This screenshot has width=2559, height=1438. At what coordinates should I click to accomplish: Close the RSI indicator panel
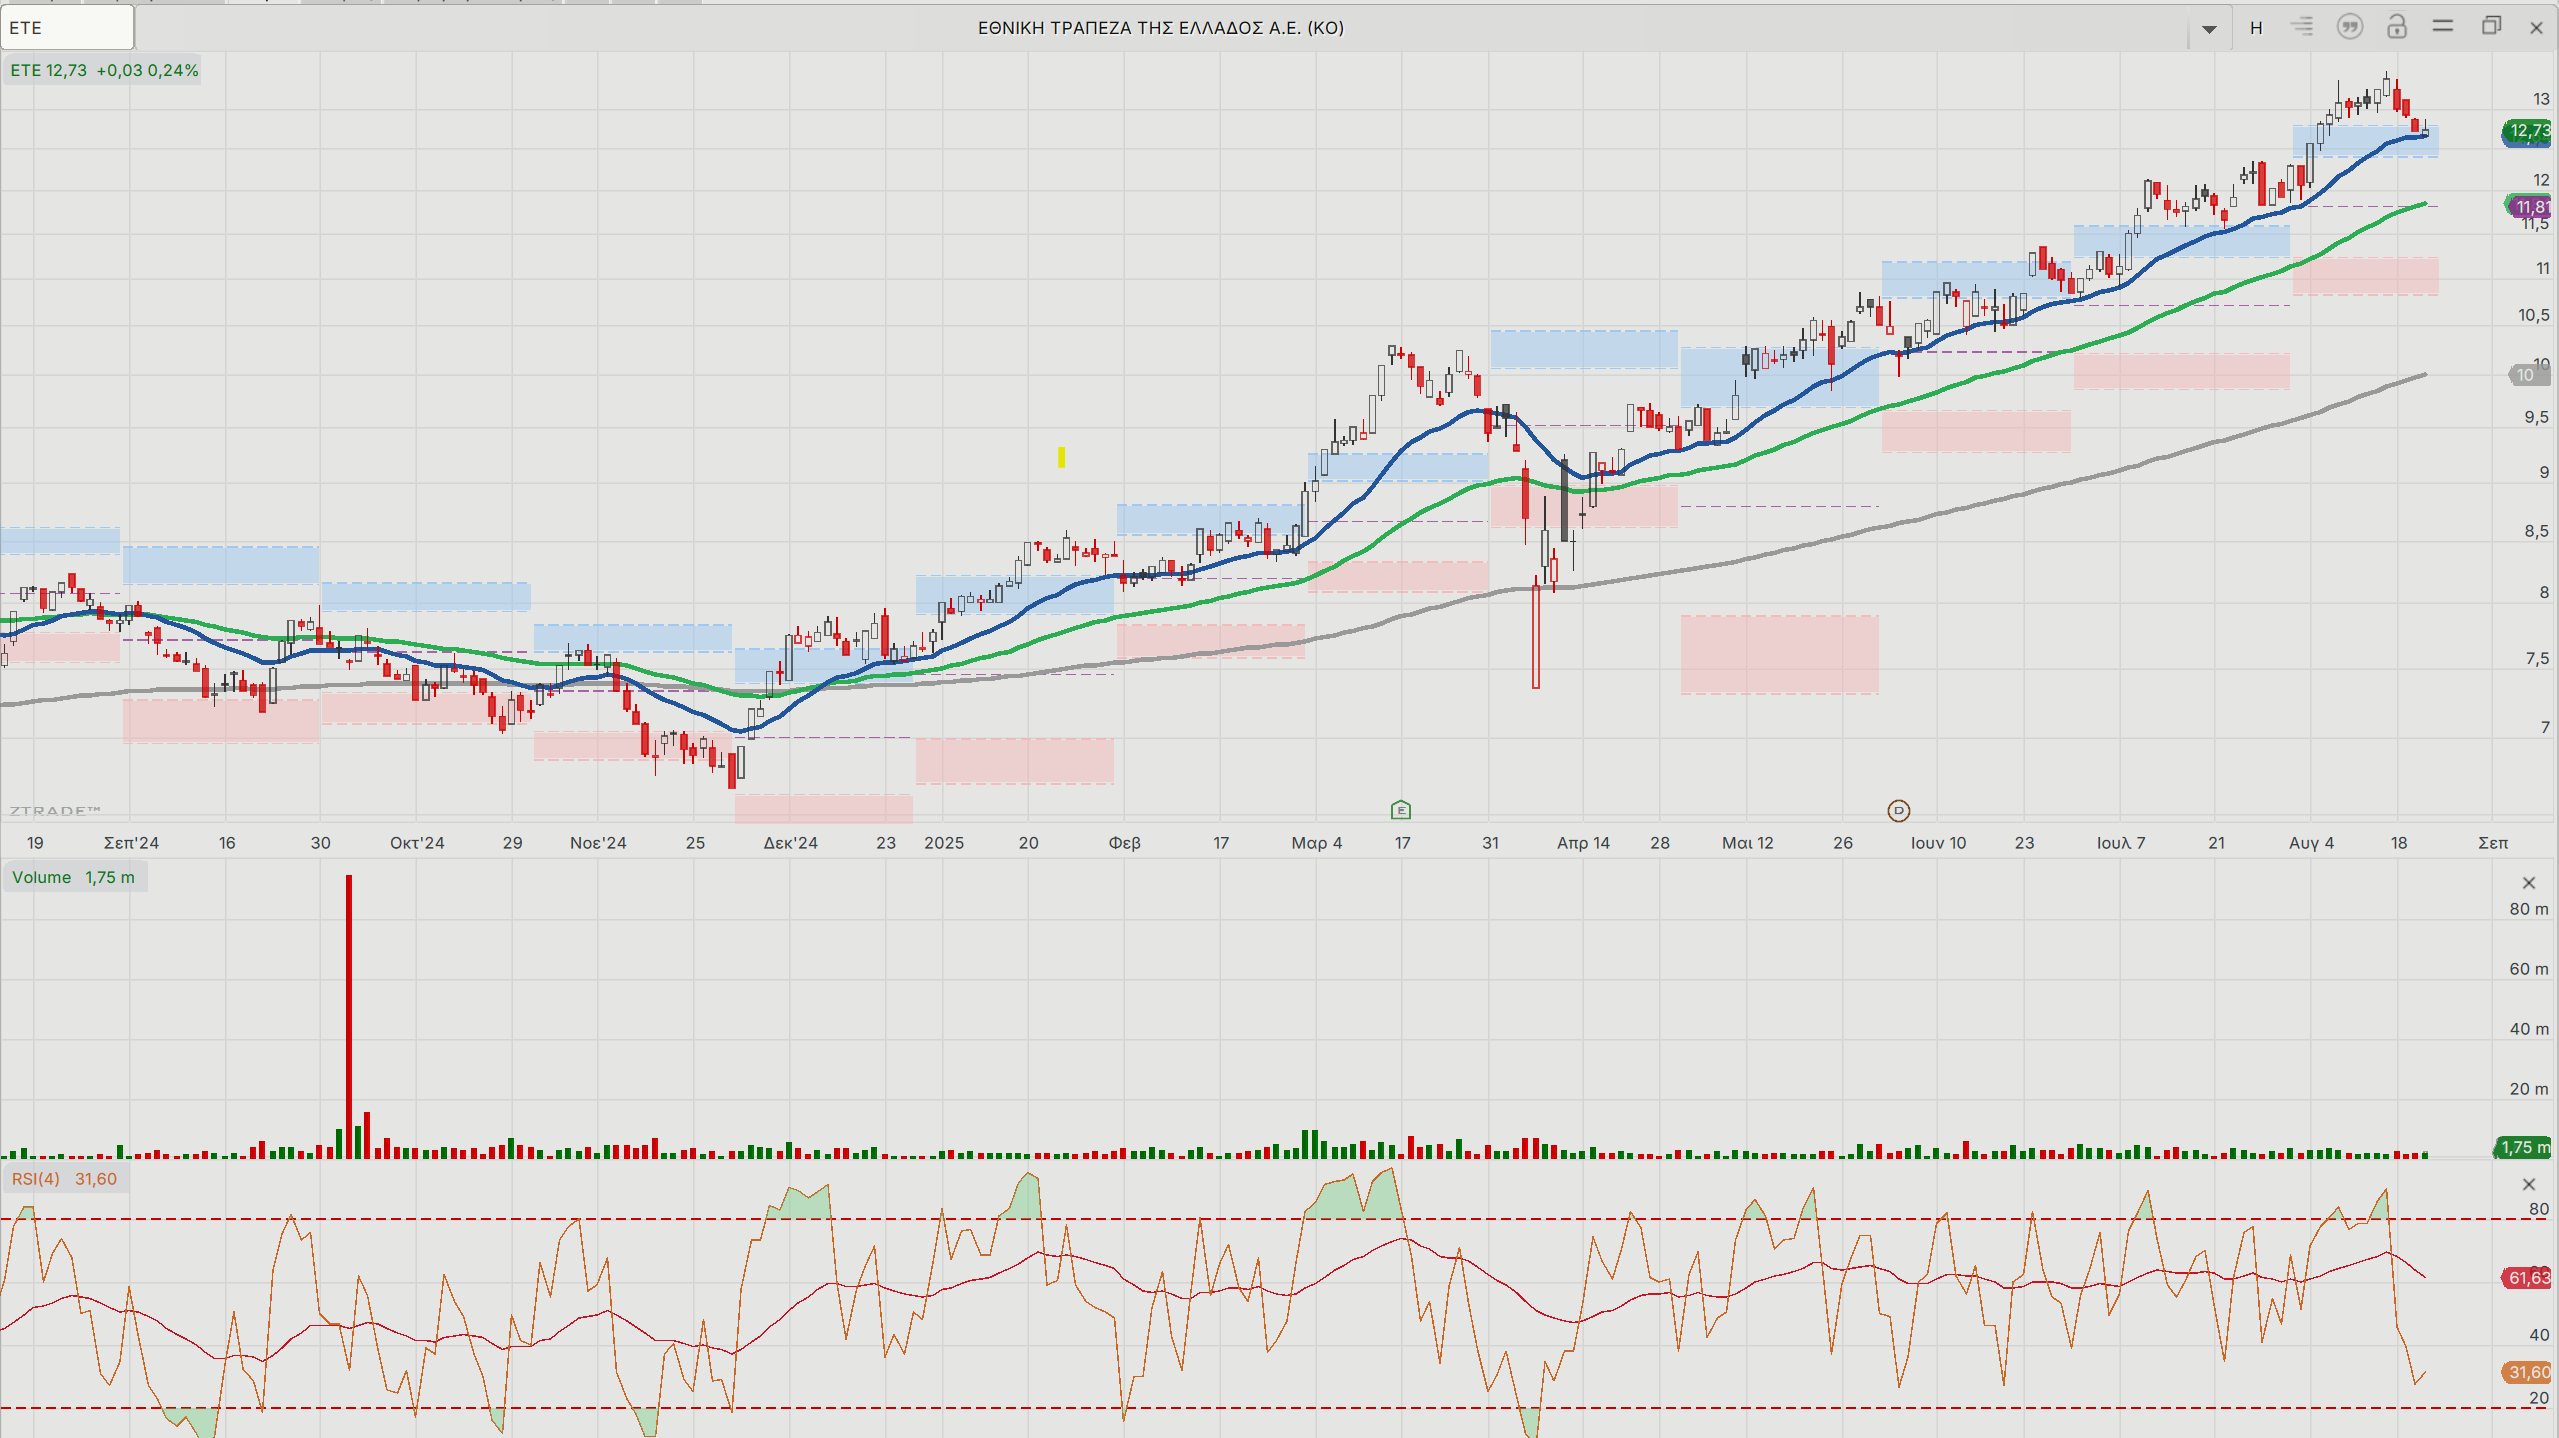click(x=2528, y=1185)
